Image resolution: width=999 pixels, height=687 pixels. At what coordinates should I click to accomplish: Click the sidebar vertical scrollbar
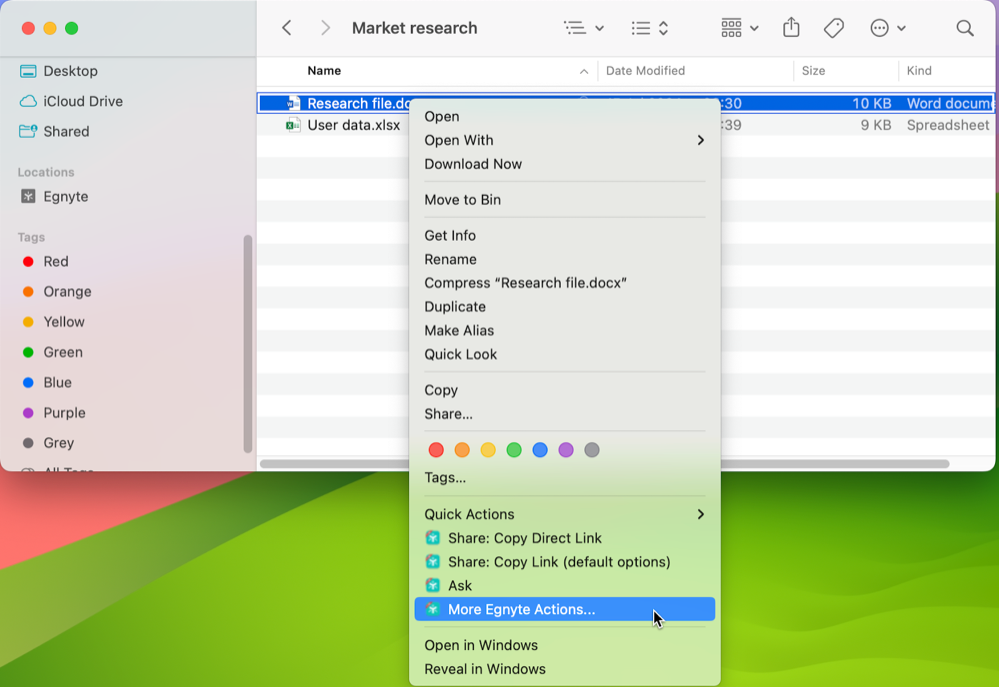tap(248, 344)
